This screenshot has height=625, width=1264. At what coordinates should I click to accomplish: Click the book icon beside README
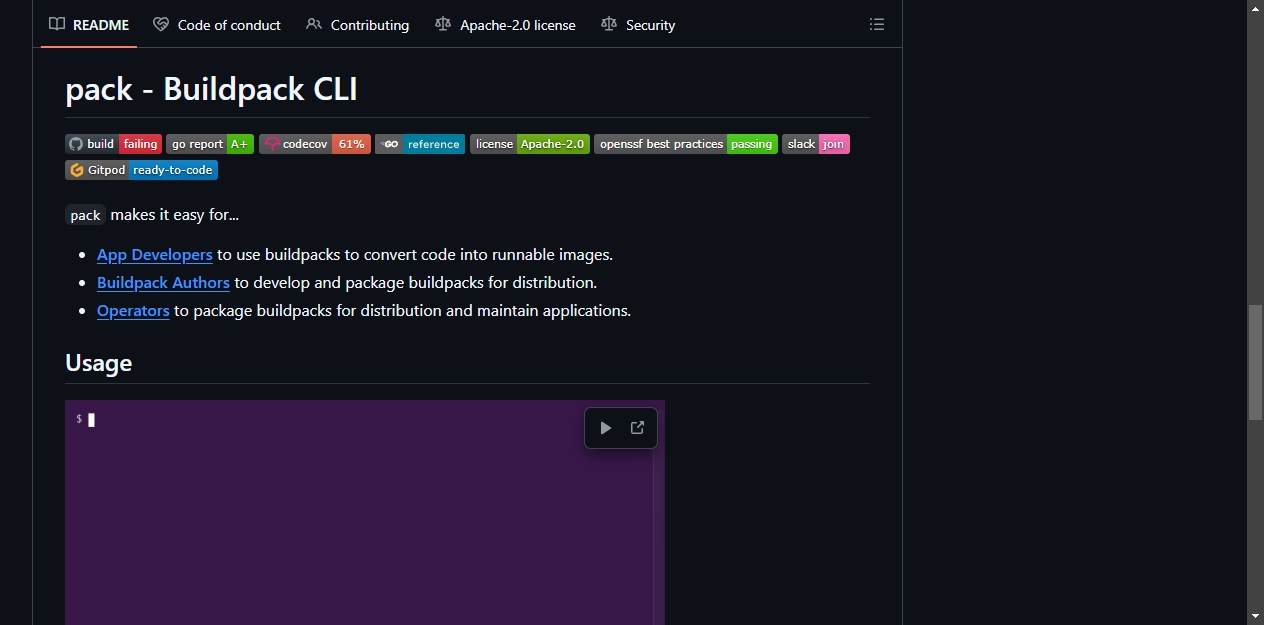click(x=57, y=24)
